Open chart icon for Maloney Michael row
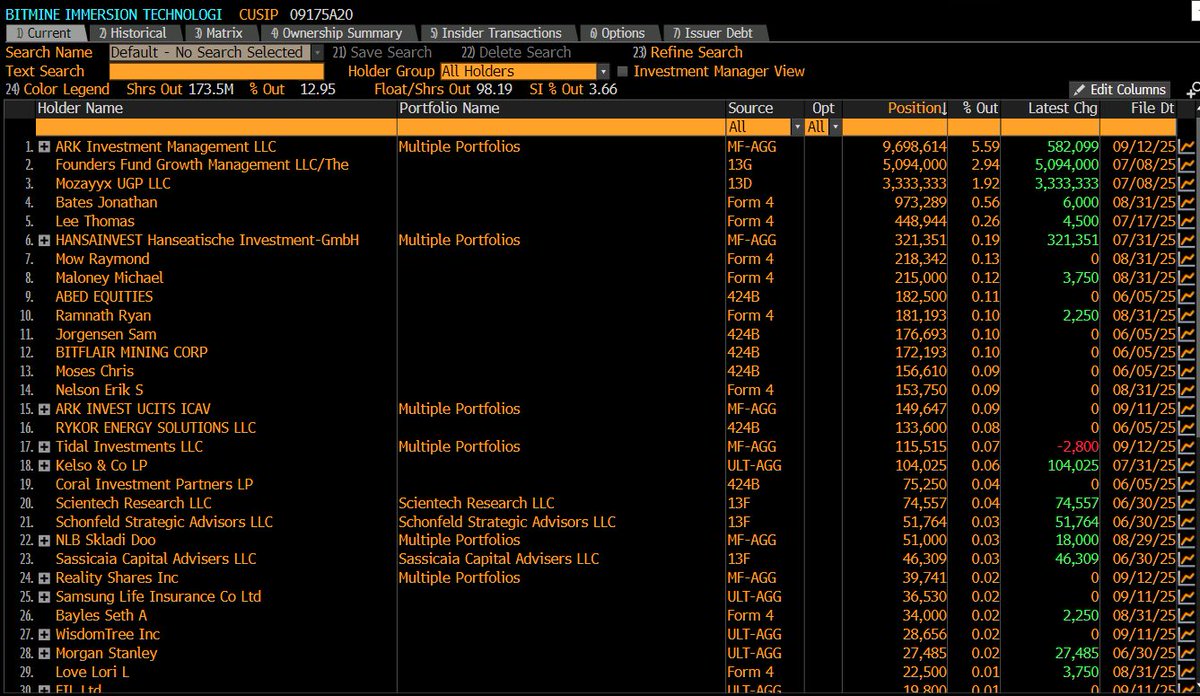The image size is (1200, 696). click(1188, 278)
